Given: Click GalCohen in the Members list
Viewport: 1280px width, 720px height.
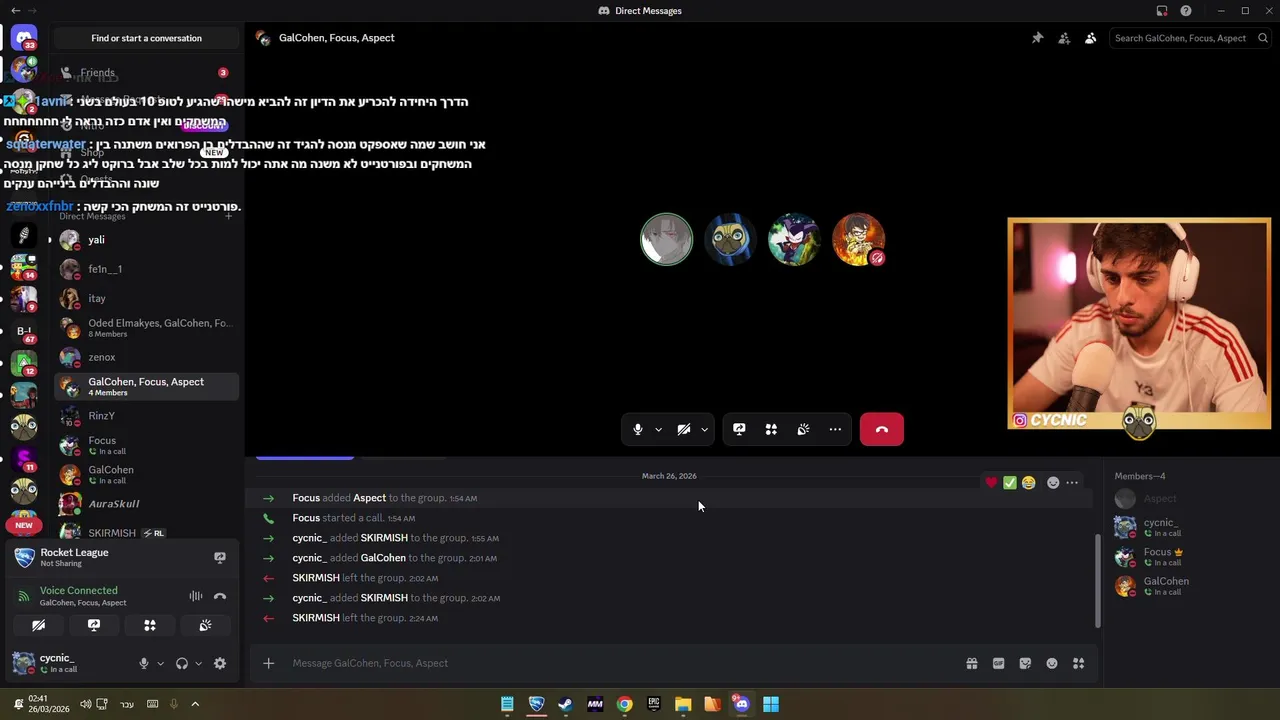Looking at the screenshot, I should (1186, 586).
